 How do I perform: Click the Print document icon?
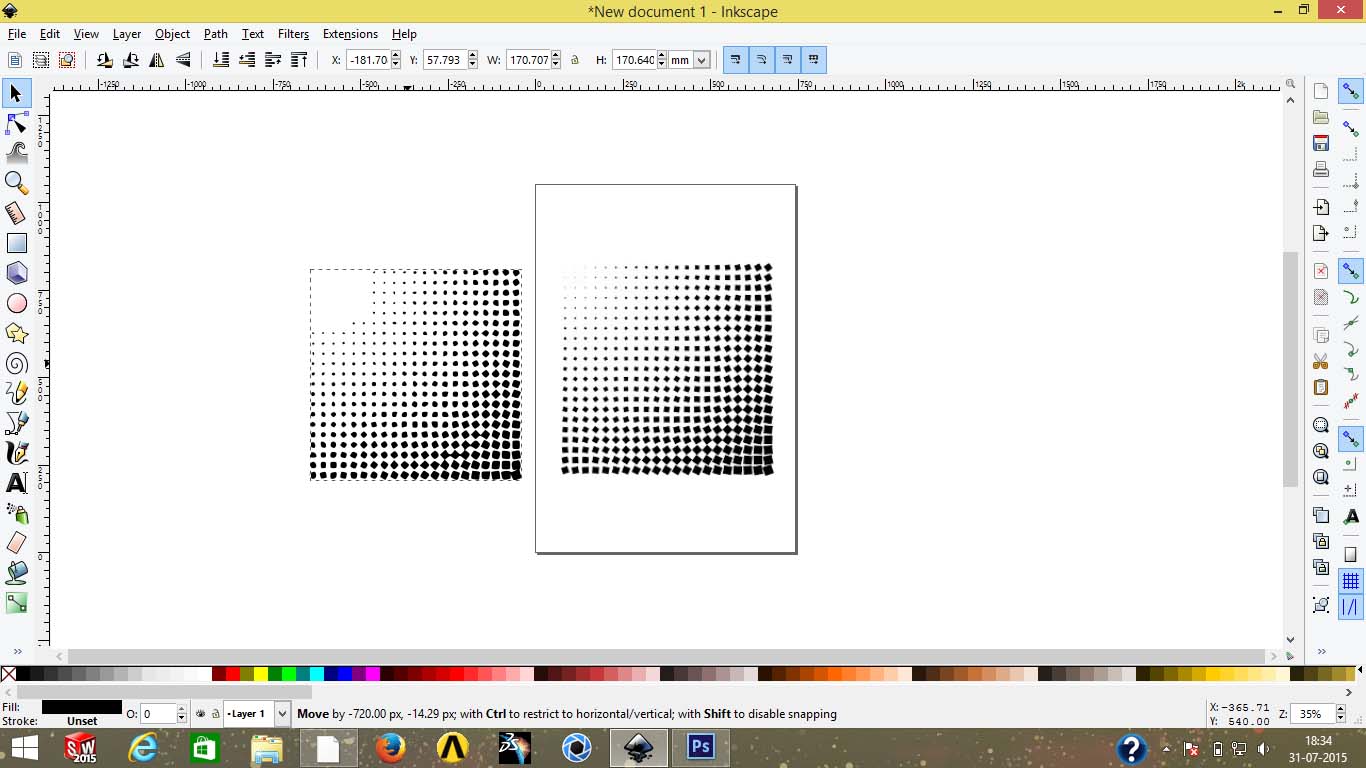(1321, 169)
